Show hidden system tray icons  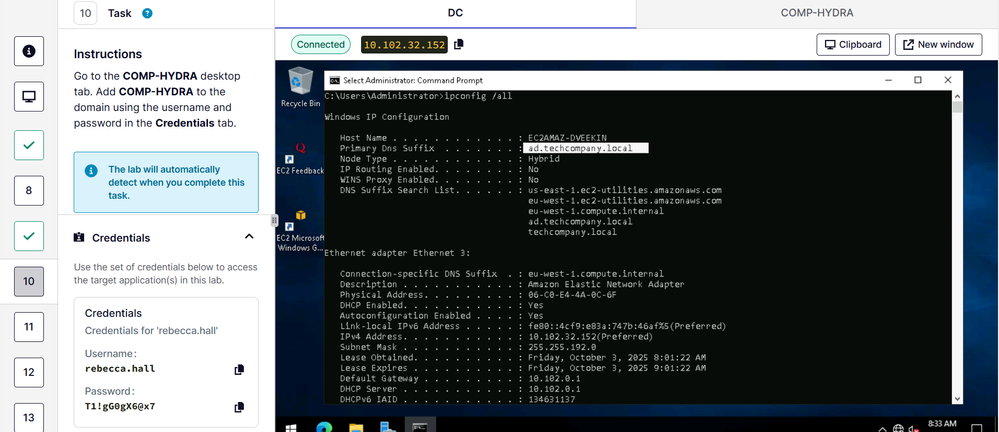(x=878, y=427)
